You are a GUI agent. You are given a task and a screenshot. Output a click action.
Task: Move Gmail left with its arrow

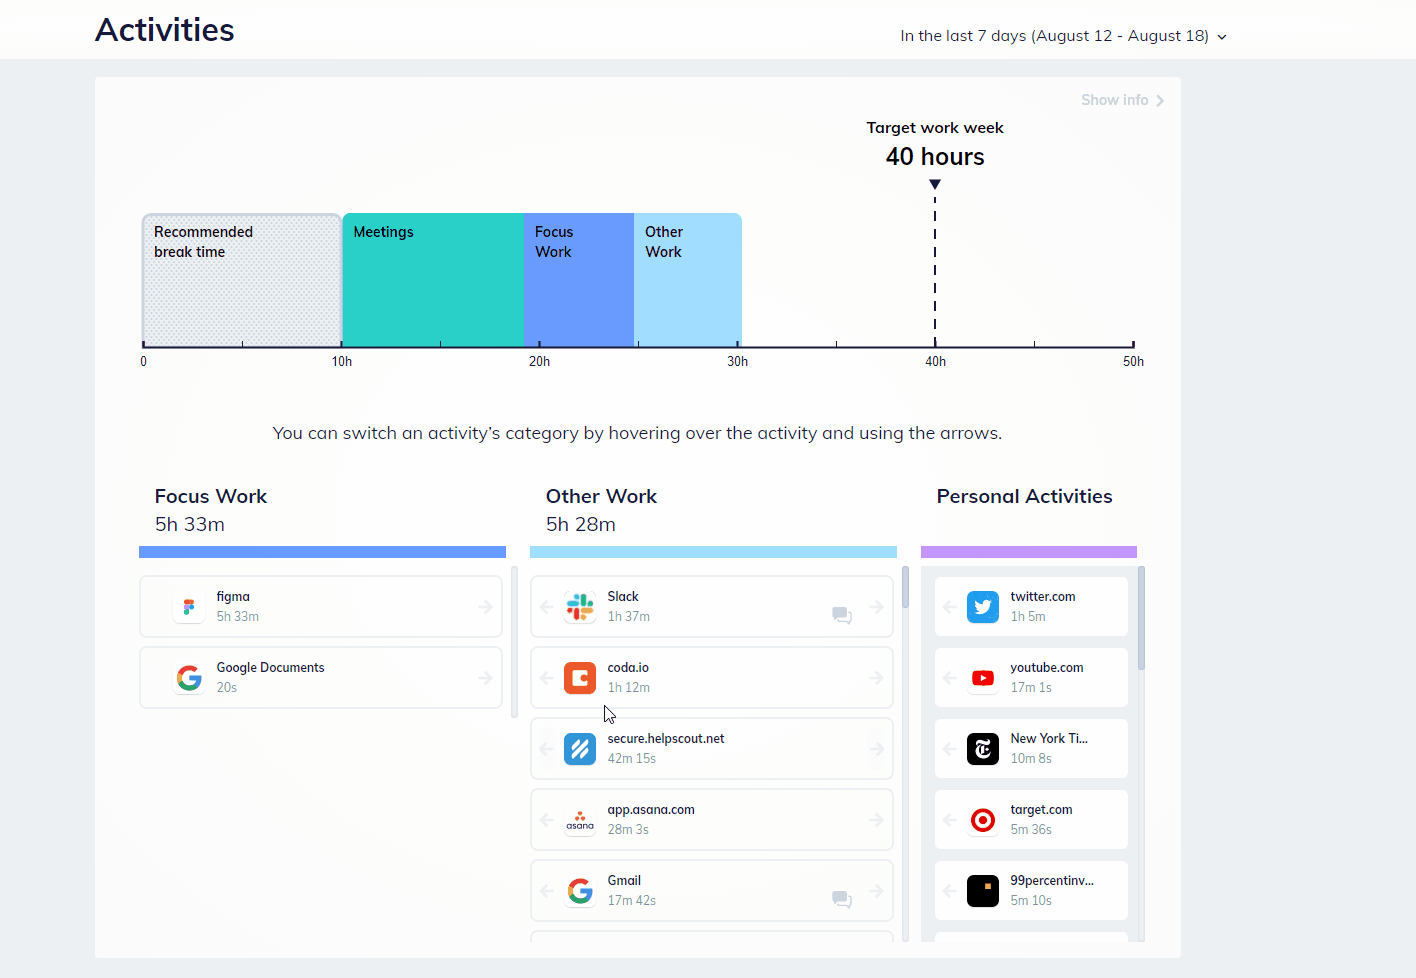pyautogui.click(x=547, y=891)
